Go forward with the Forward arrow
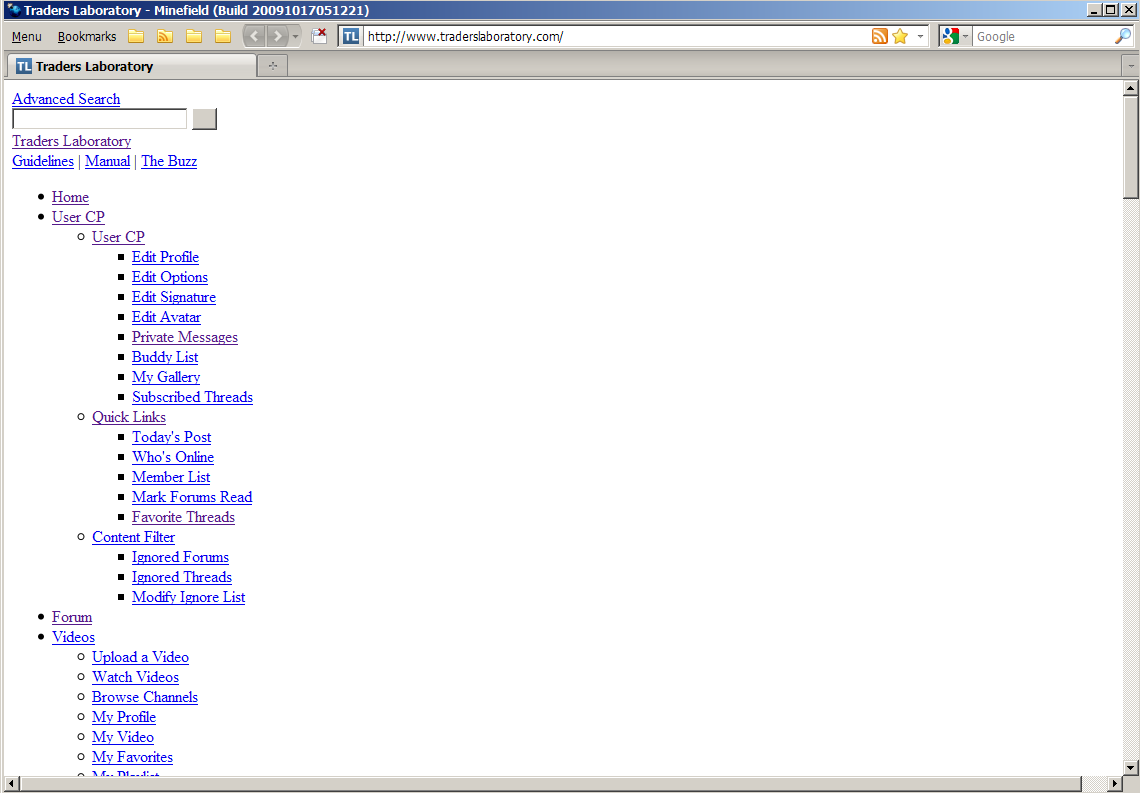Viewport: 1140px width, 793px height. pos(277,36)
